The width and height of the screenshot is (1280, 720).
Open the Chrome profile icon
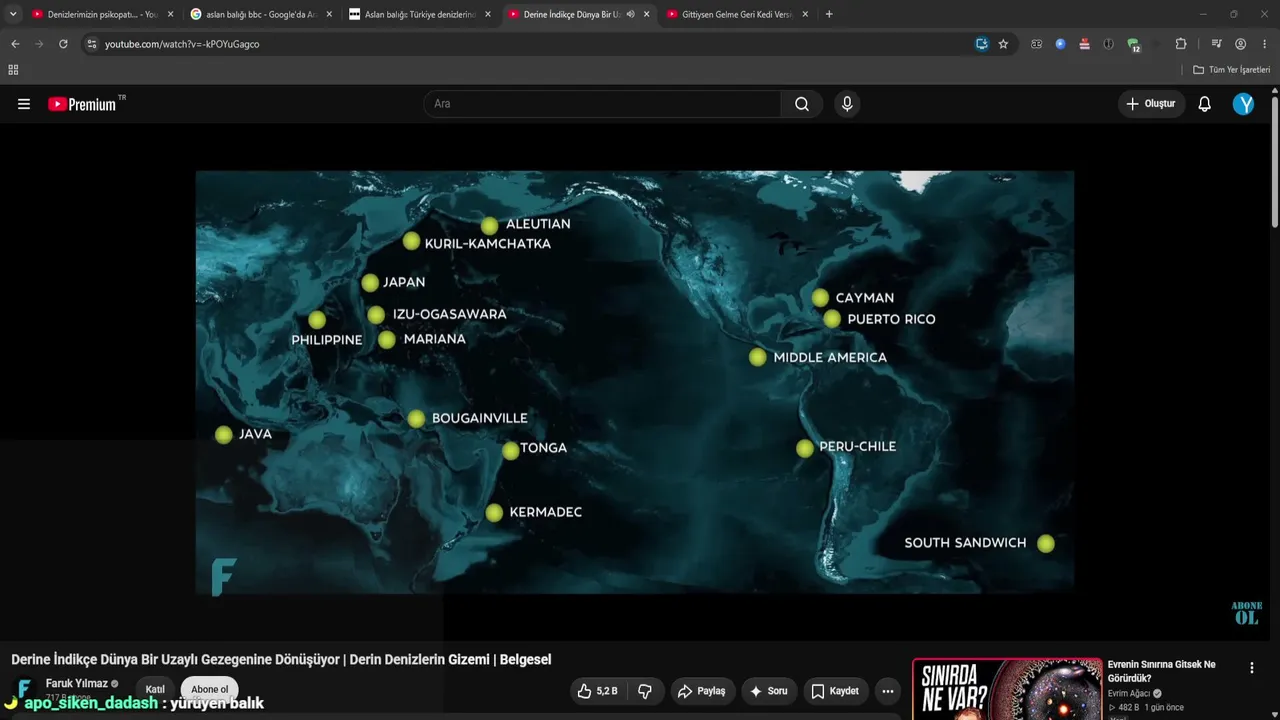point(1240,44)
